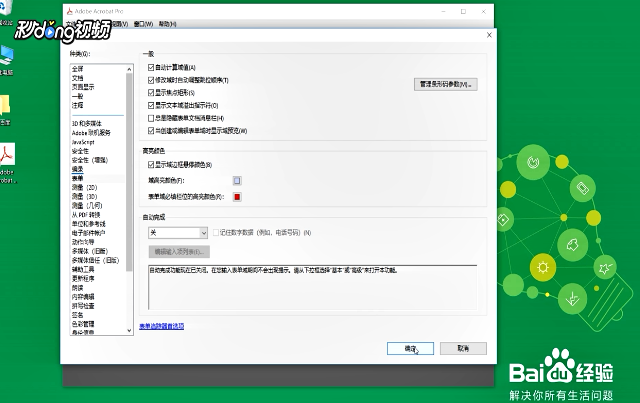The width and height of the screenshot is (640, 403).
Task: Select 色彩管理 category
Action: tap(83, 324)
